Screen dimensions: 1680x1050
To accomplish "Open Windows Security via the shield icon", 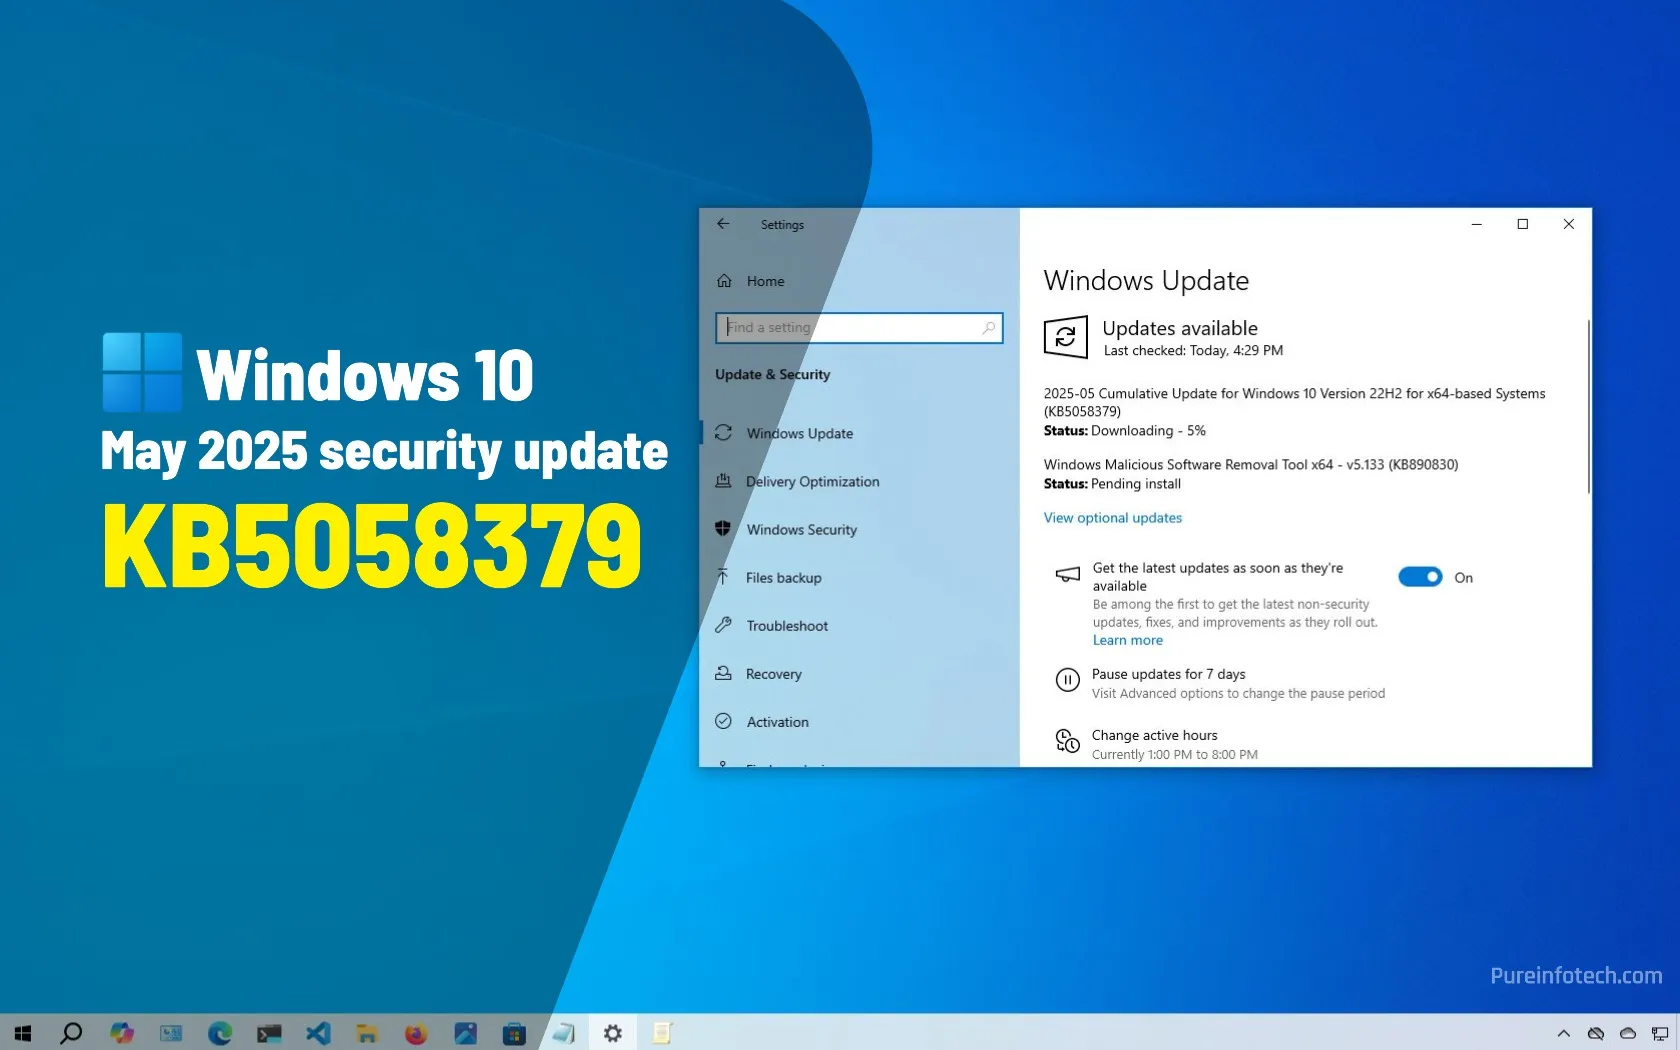I will 724,529.
